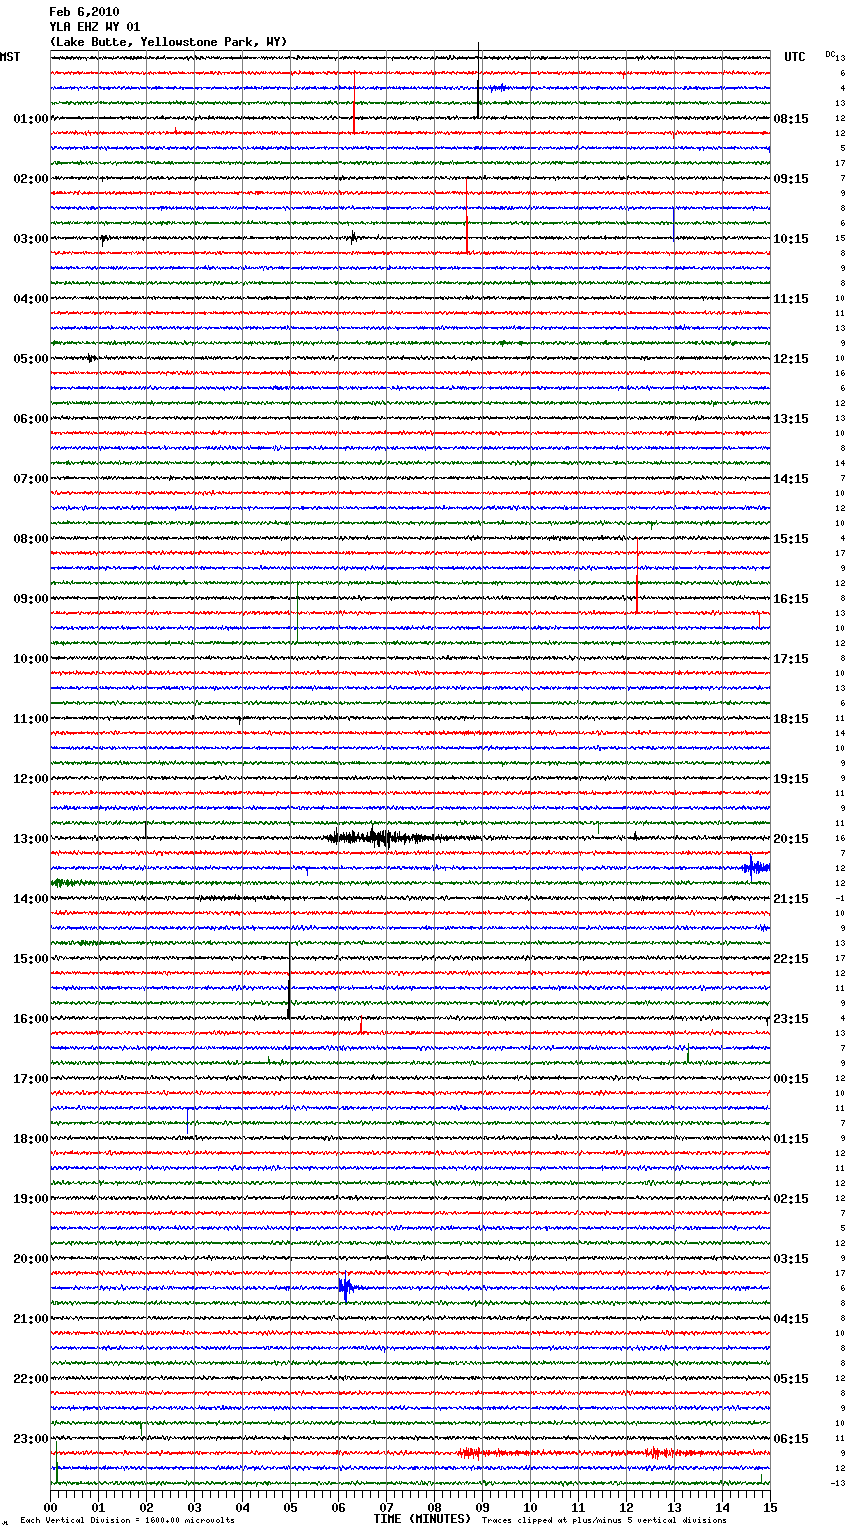Image resolution: width=850 pixels, height=1534 pixels.
Task: Click the '07:00' MST time label
Action: [31, 479]
